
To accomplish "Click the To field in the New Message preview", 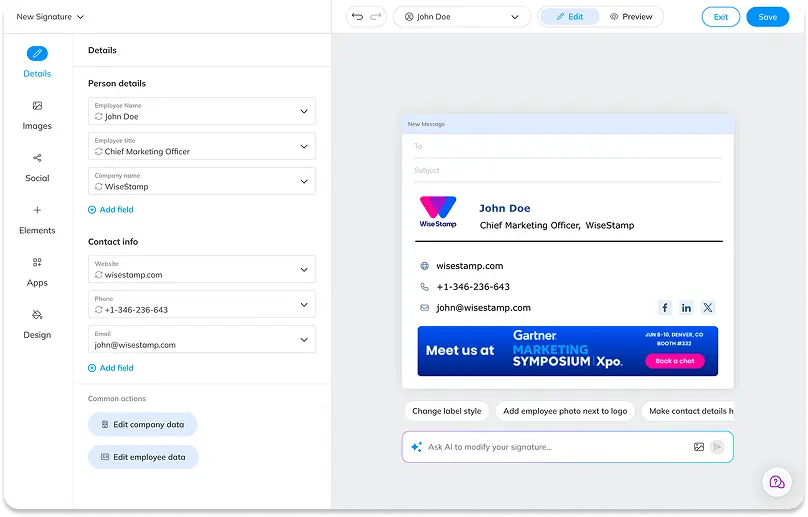I will [567, 146].
